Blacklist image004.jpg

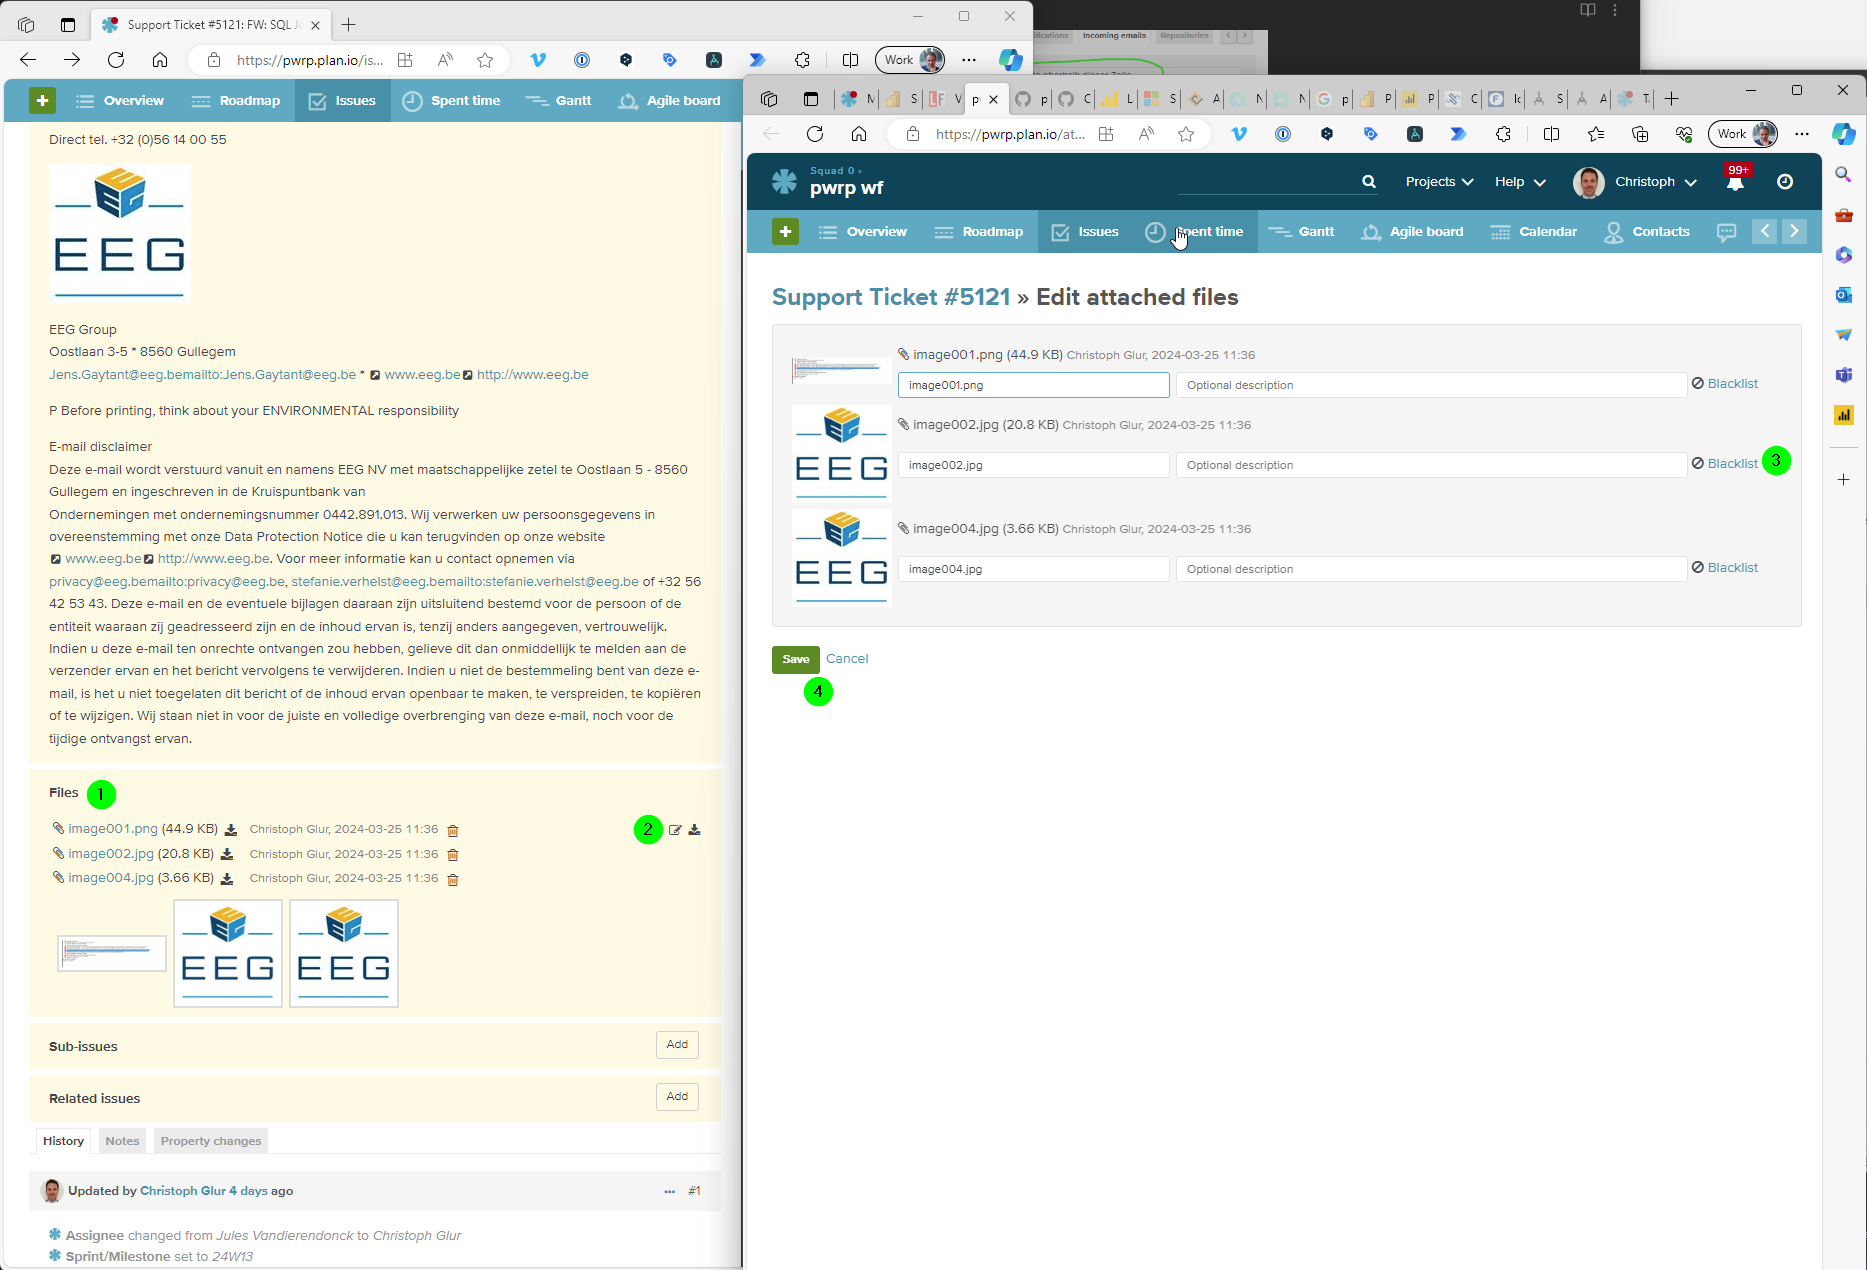pyautogui.click(x=1725, y=567)
